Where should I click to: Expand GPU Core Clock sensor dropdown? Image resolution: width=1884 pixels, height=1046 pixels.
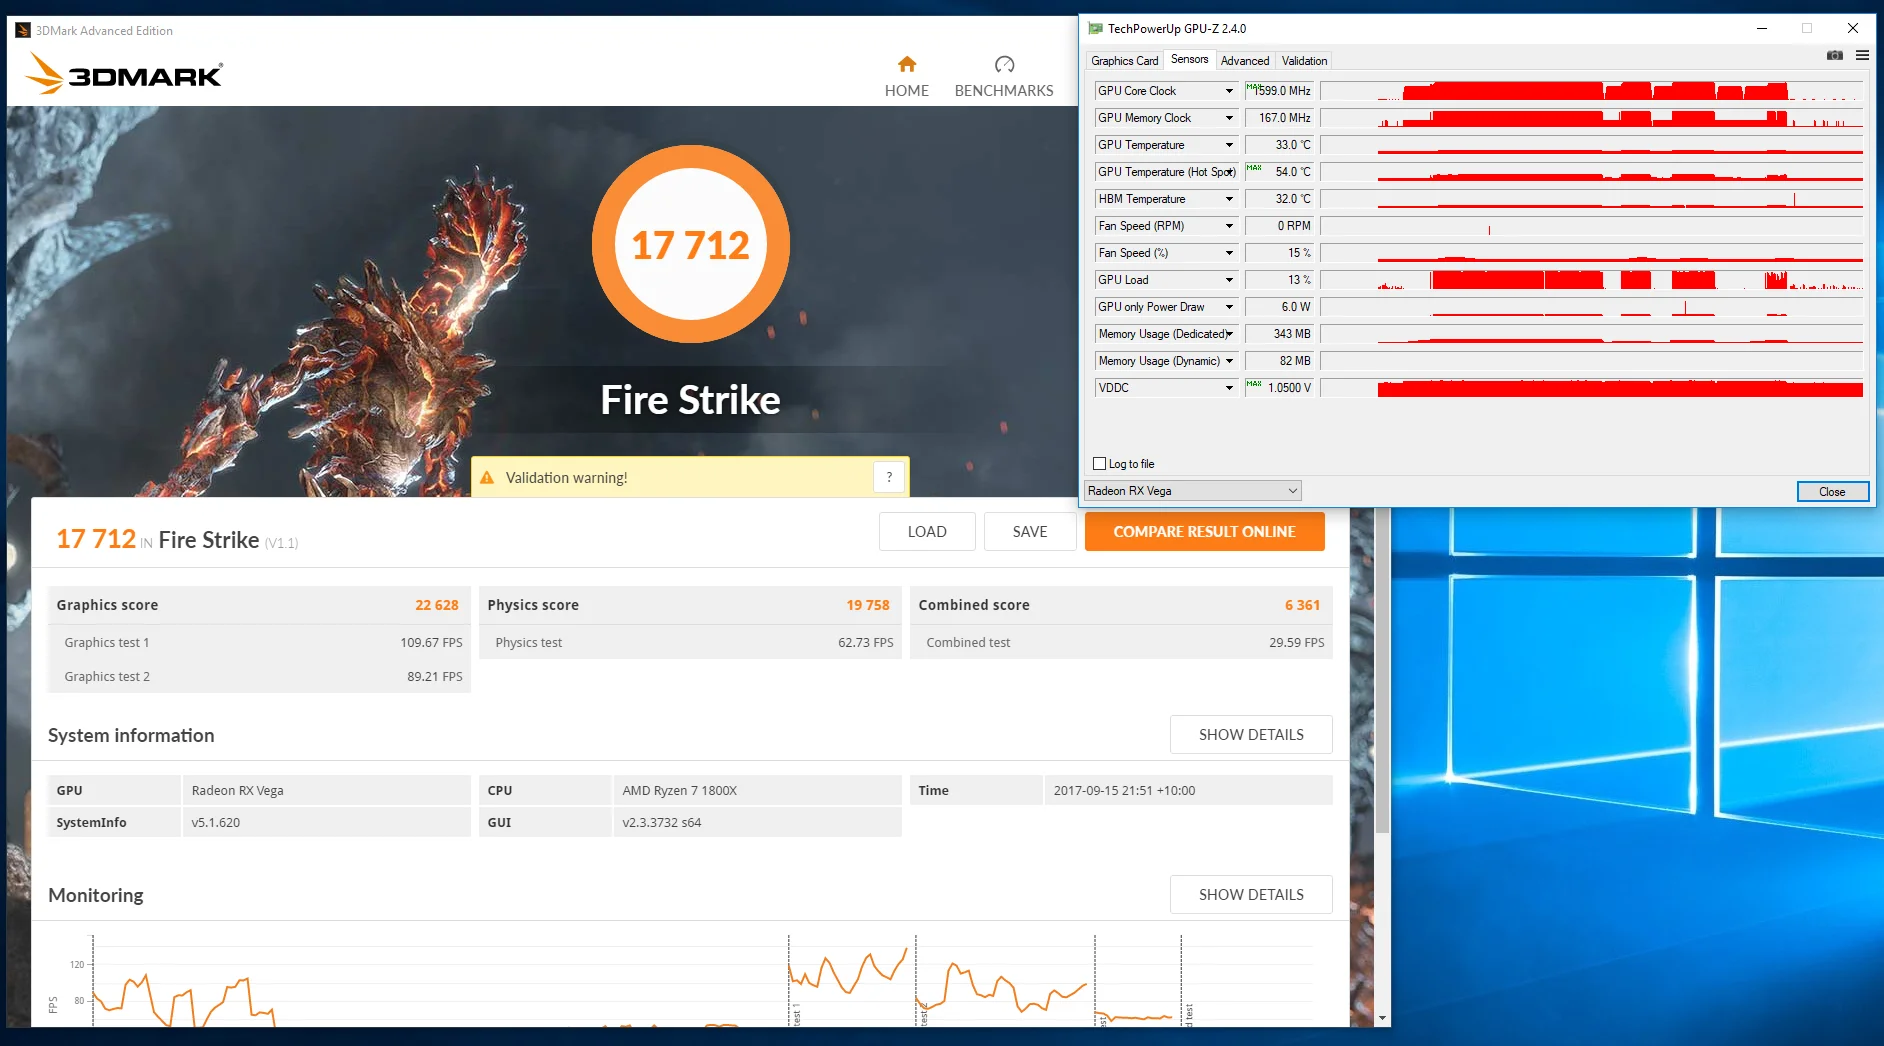(x=1229, y=91)
